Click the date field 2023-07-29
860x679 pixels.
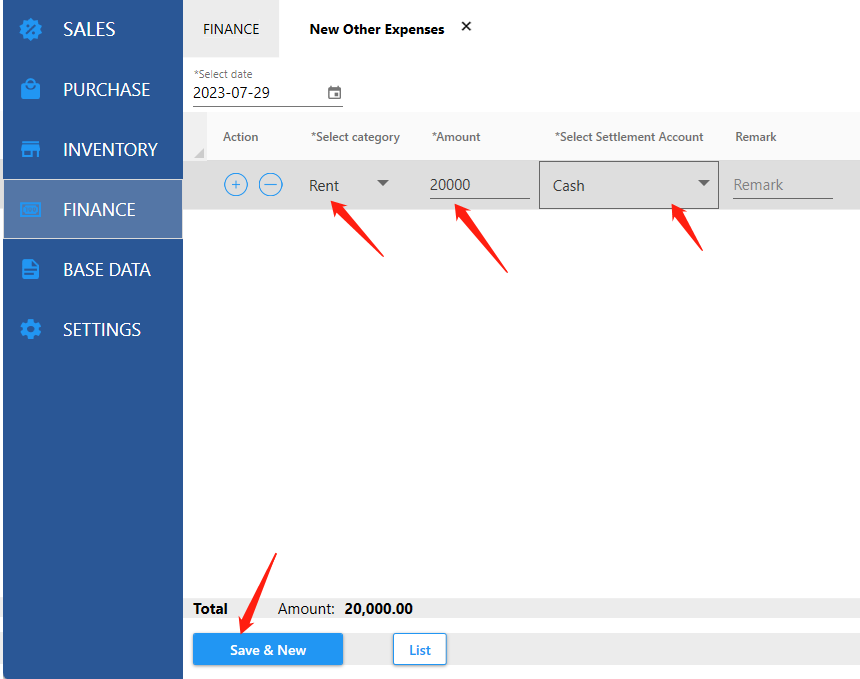click(257, 93)
